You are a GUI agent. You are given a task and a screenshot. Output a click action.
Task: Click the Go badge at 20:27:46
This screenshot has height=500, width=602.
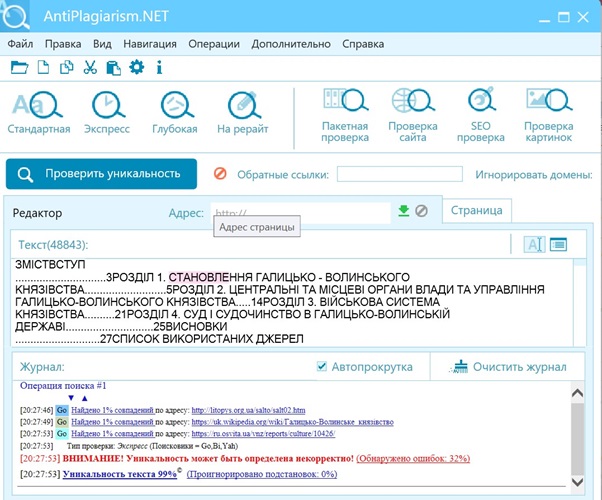click(62, 410)
